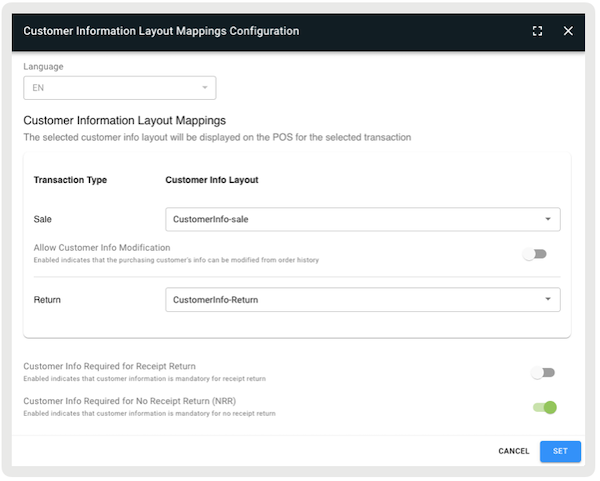Open the Return customer info layout dropdown

tap(363, 300)
